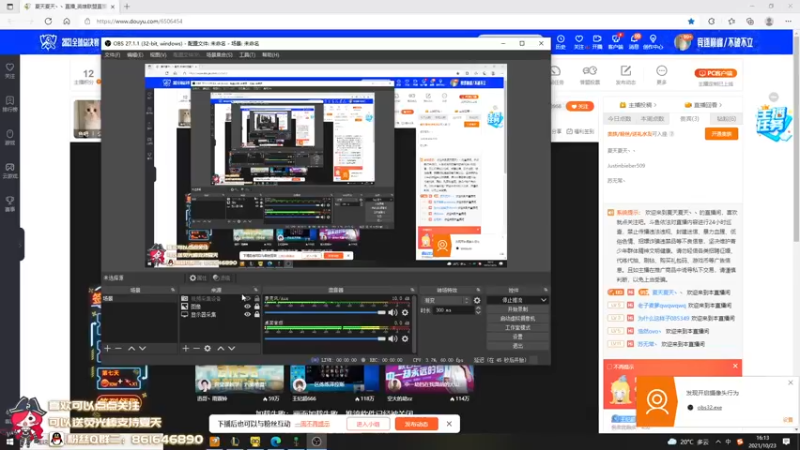This screenshot has height=450, width=800.
Task: Open the scene transition type dropdown
Action: pos(445,301)
